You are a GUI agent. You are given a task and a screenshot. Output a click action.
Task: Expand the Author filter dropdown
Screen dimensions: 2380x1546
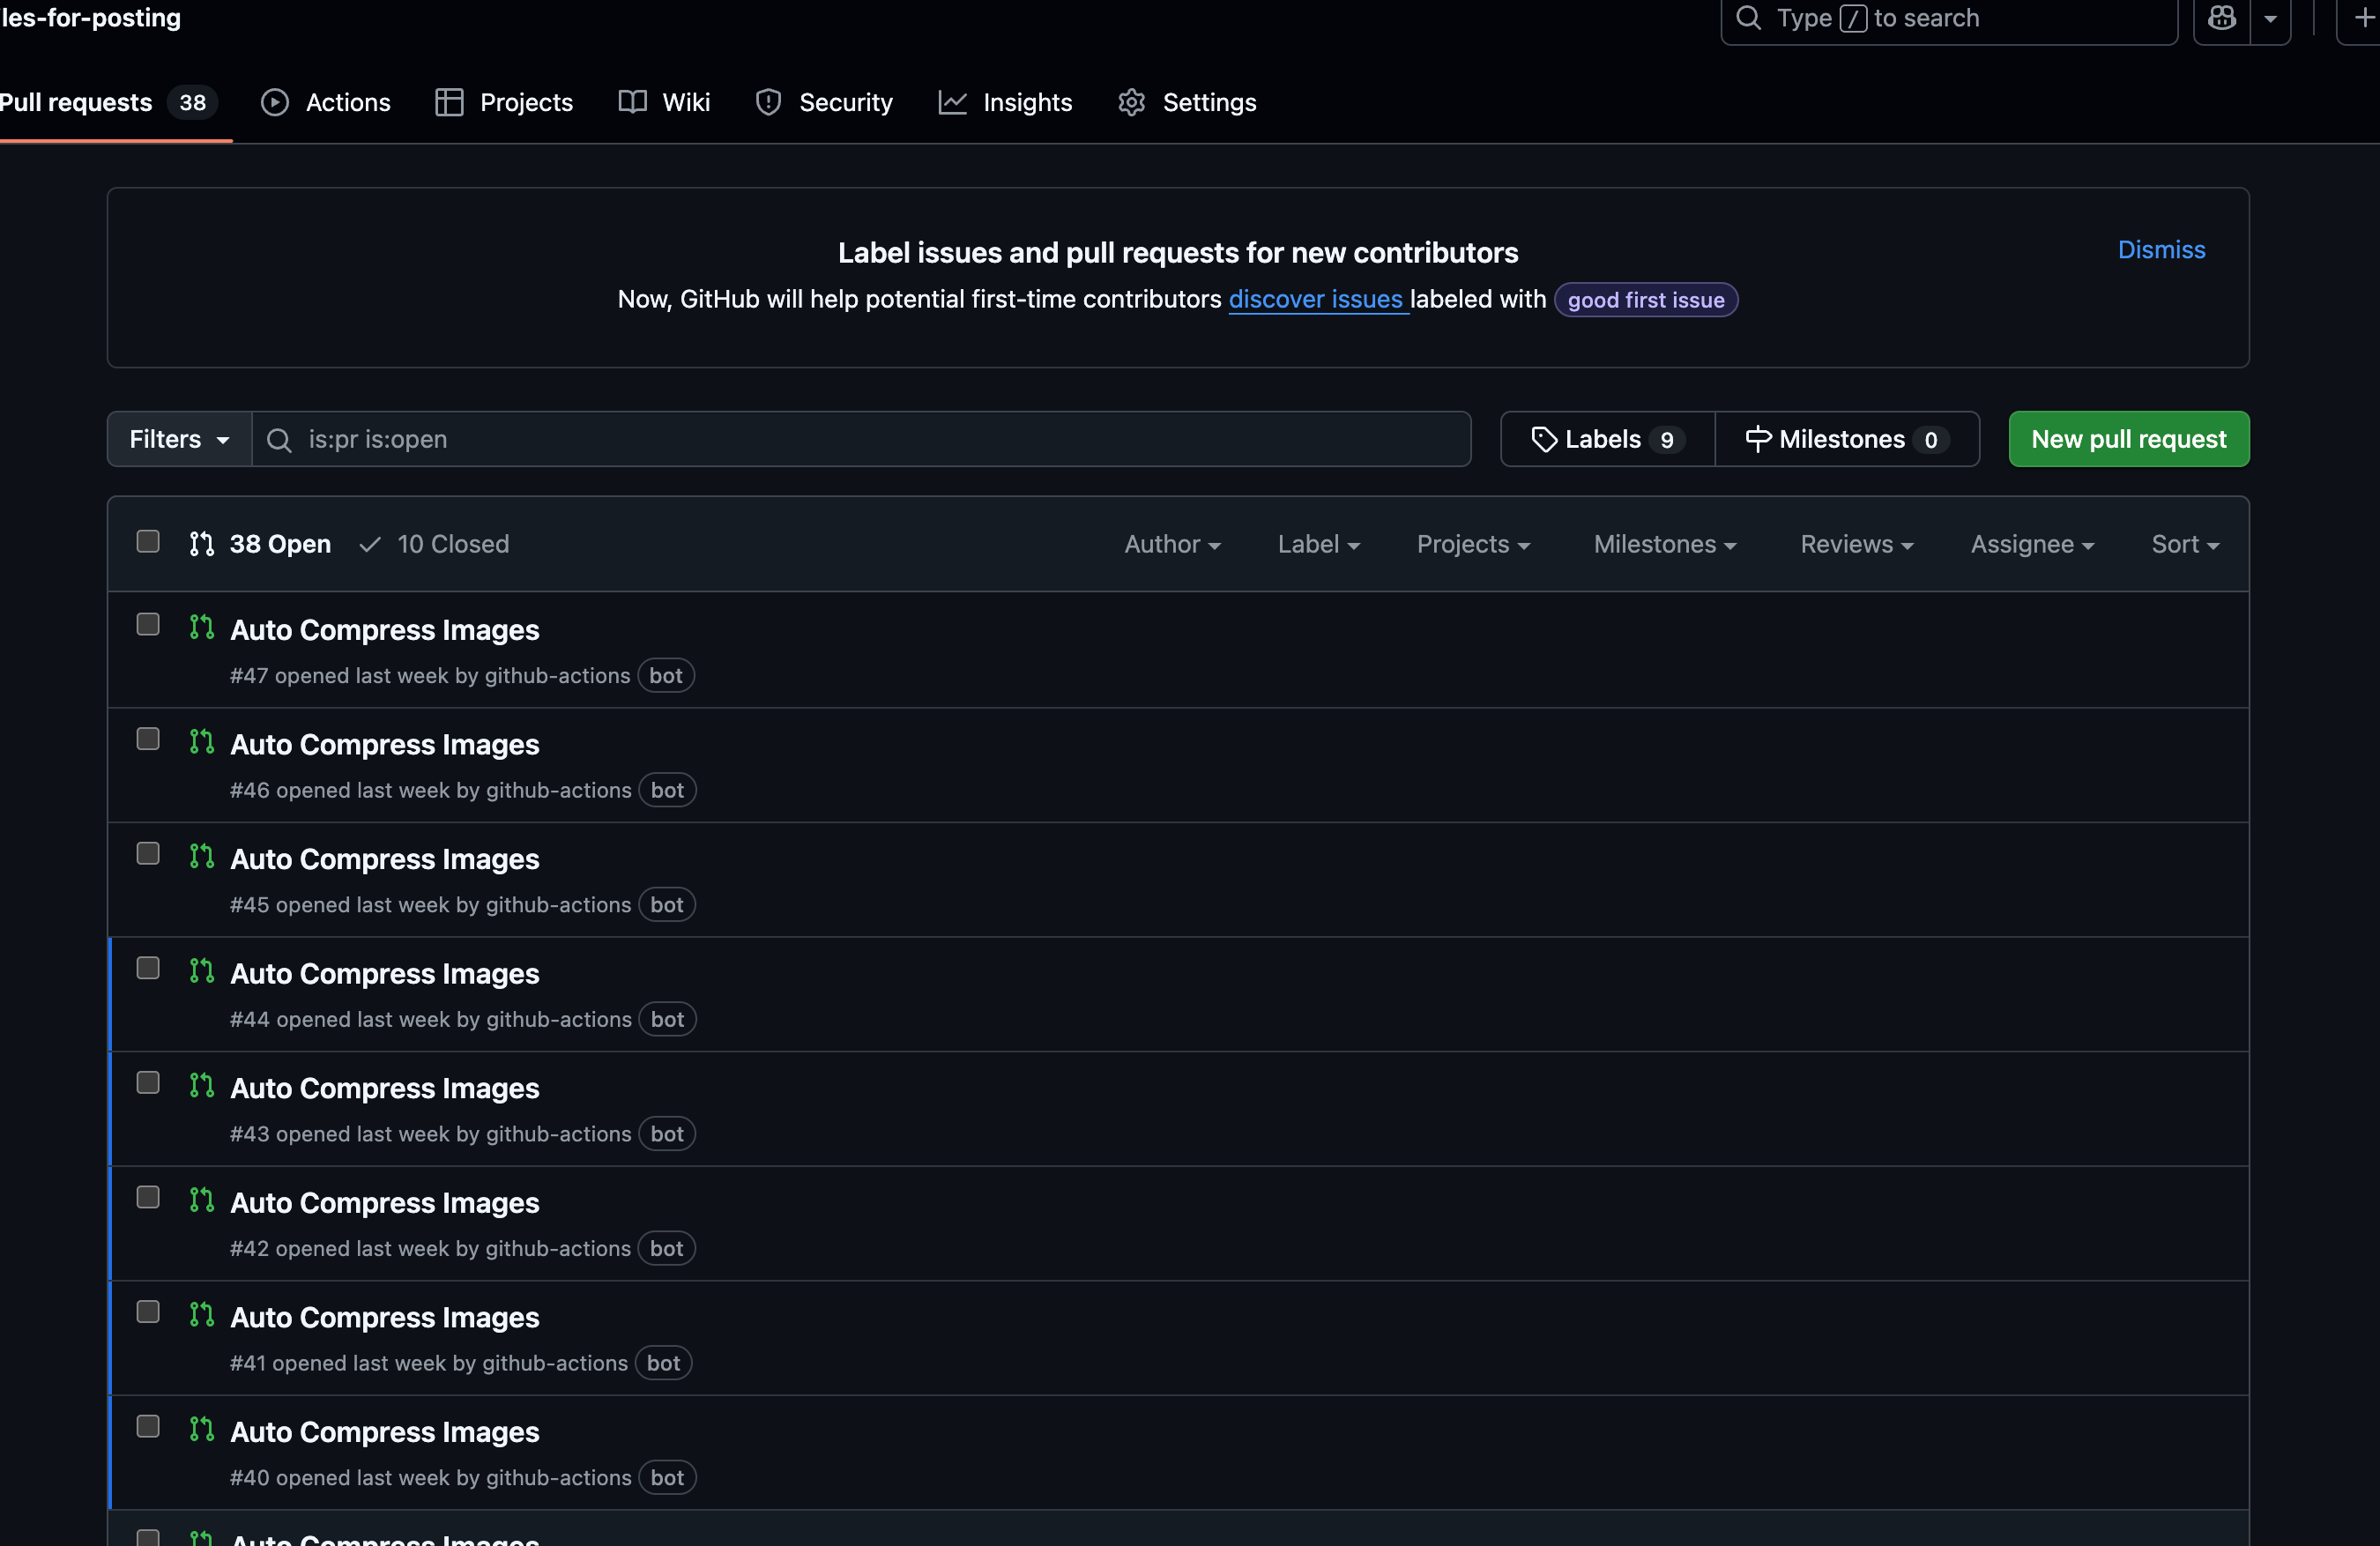point(1172,544)
